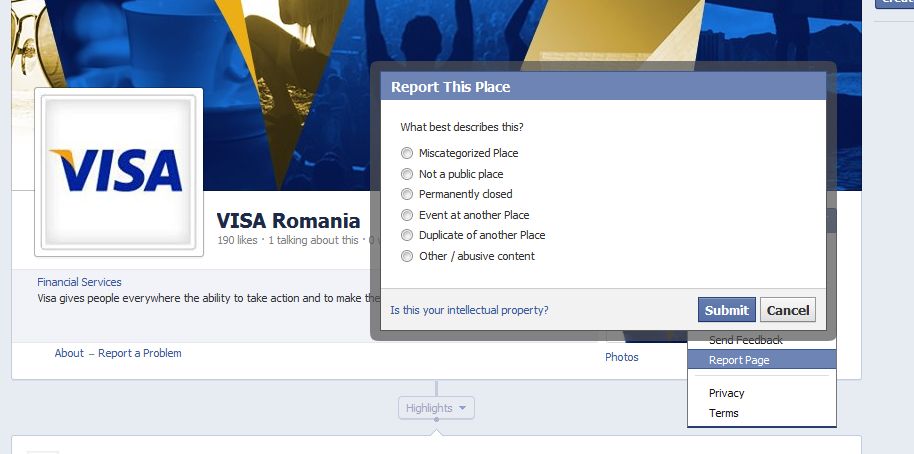Select the Miscategorized Place radio option
Screen dimensions: 914x454
coord(407,153)
